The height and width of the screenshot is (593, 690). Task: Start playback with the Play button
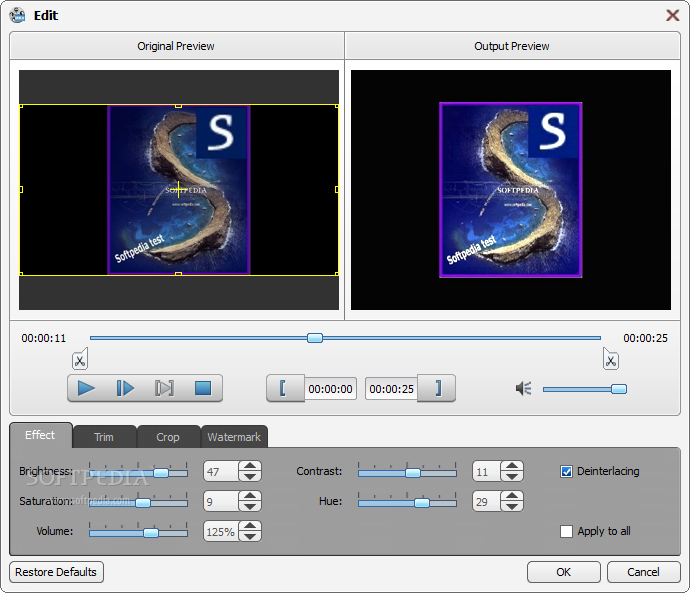(x=86, y=388)
